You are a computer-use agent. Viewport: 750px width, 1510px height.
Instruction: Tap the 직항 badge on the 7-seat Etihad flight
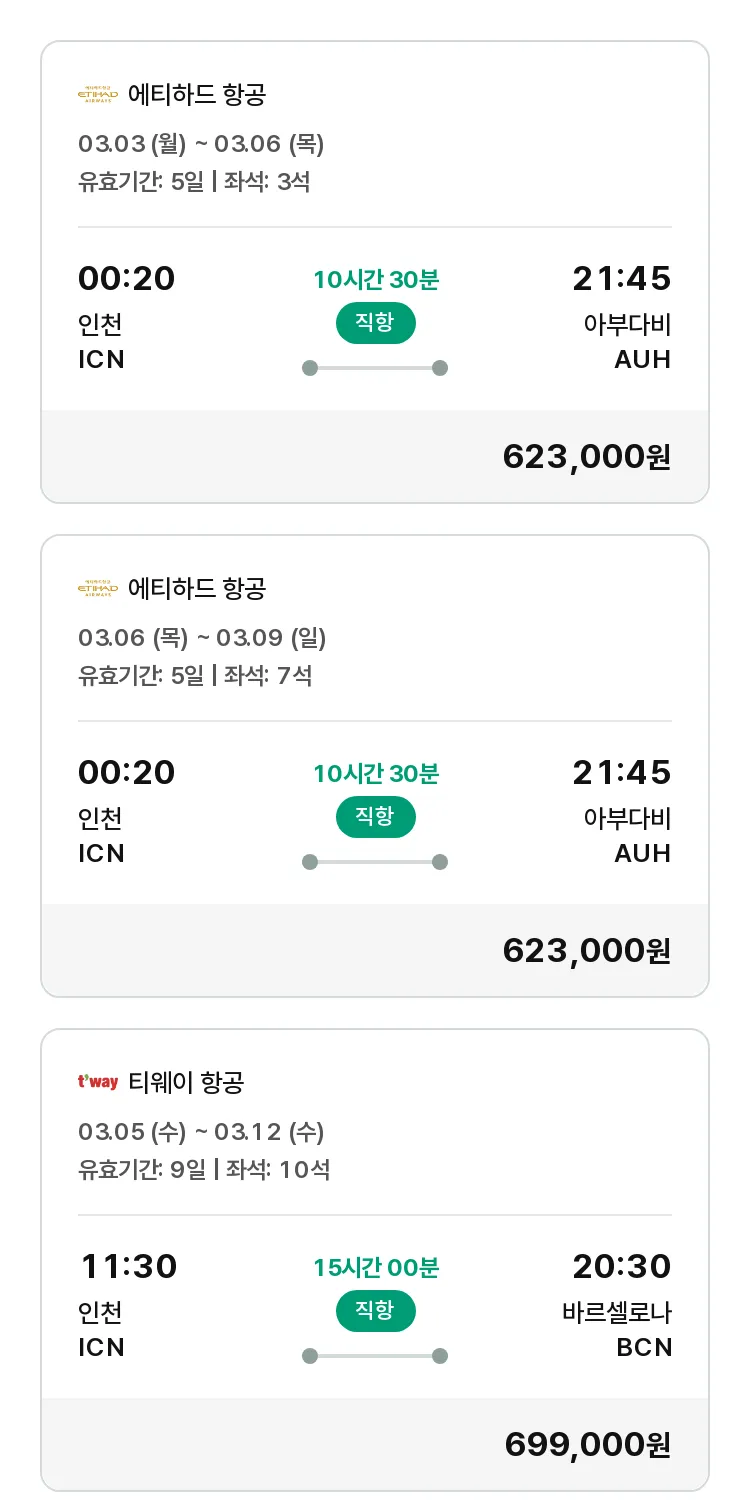[375, 817]
